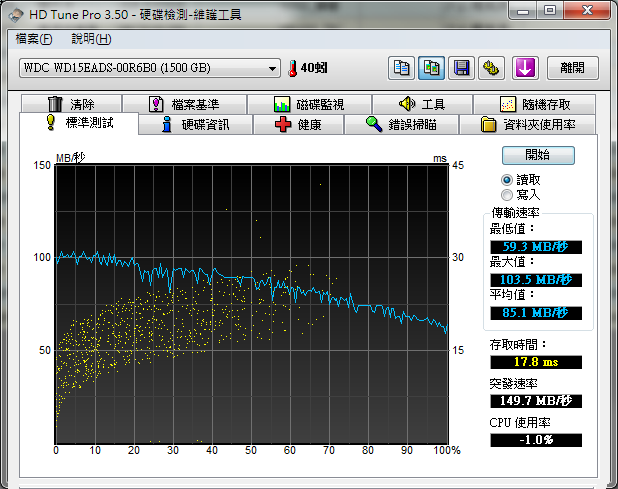The image size is (618, 489).
Task: Click the -1.0% CPU usage value
Action: click(536, 440)
